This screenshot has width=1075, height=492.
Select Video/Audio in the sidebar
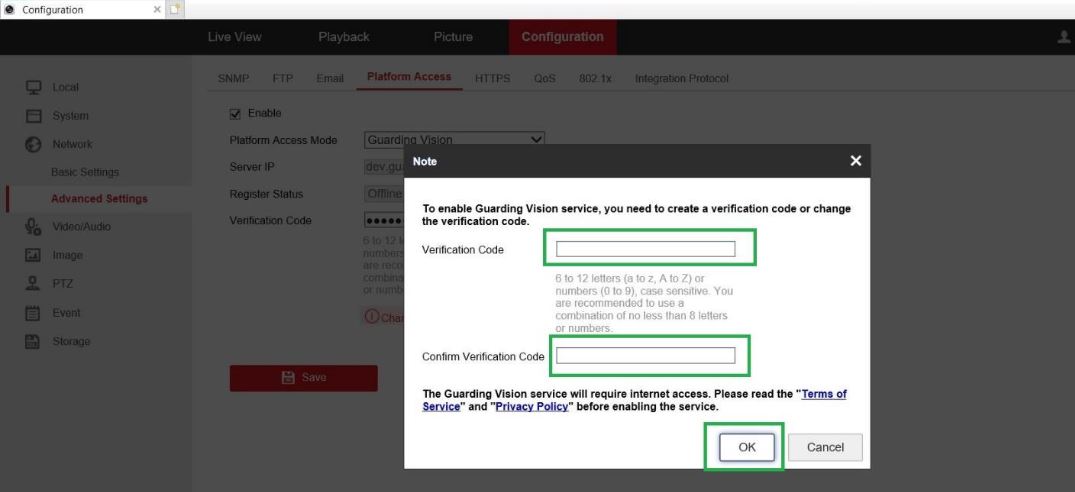click(82, 226)
